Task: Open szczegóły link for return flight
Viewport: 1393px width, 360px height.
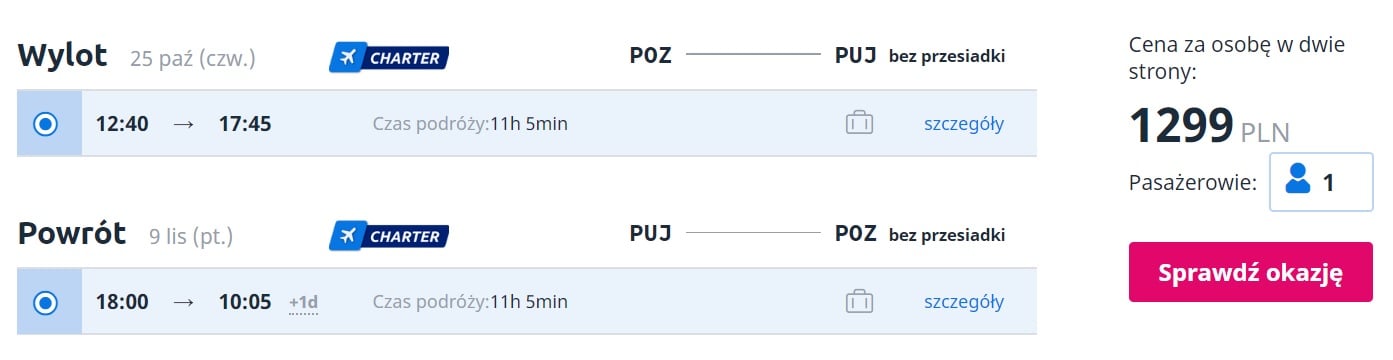Action: pyautogui.click(x=964, y=302)
